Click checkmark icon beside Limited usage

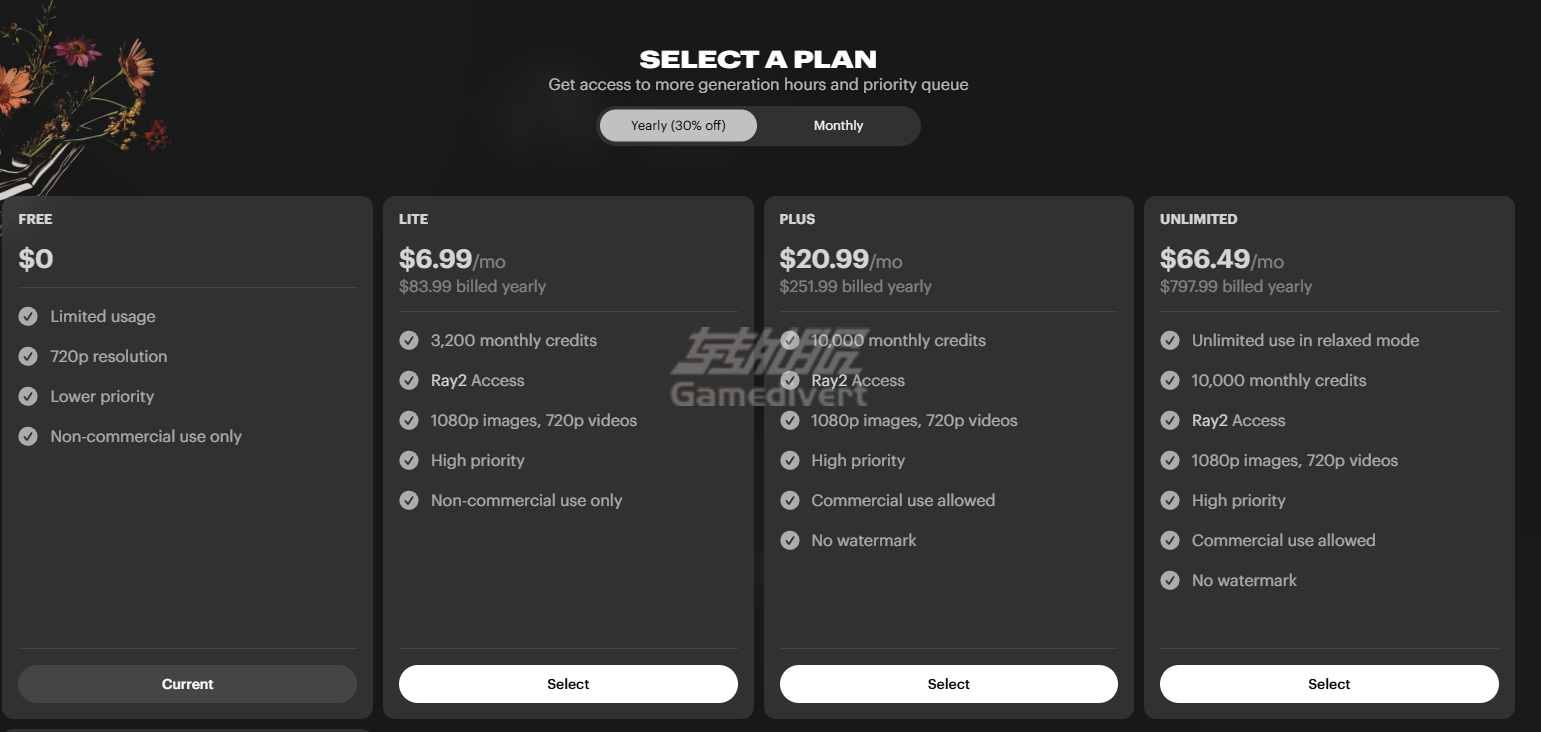[28, 316]
